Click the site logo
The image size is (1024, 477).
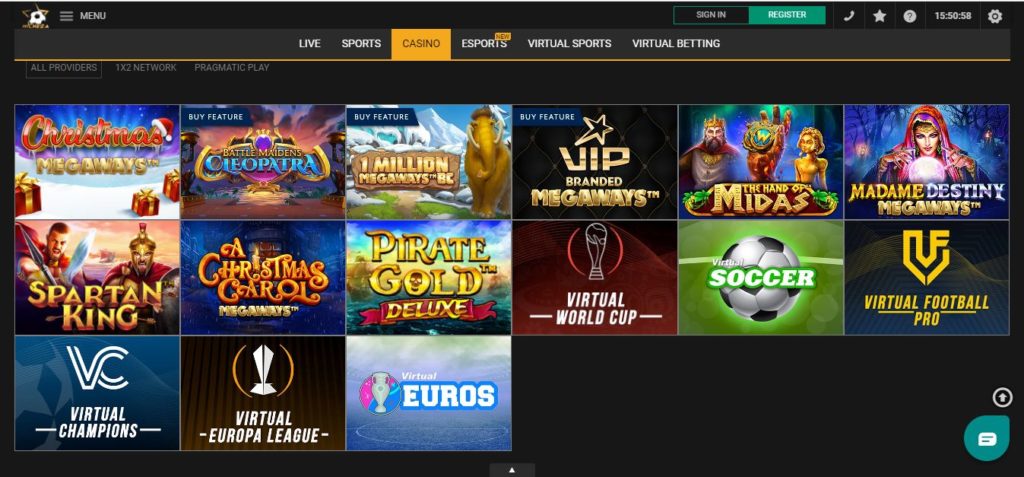pyautogui.click(x=35, y=16)
